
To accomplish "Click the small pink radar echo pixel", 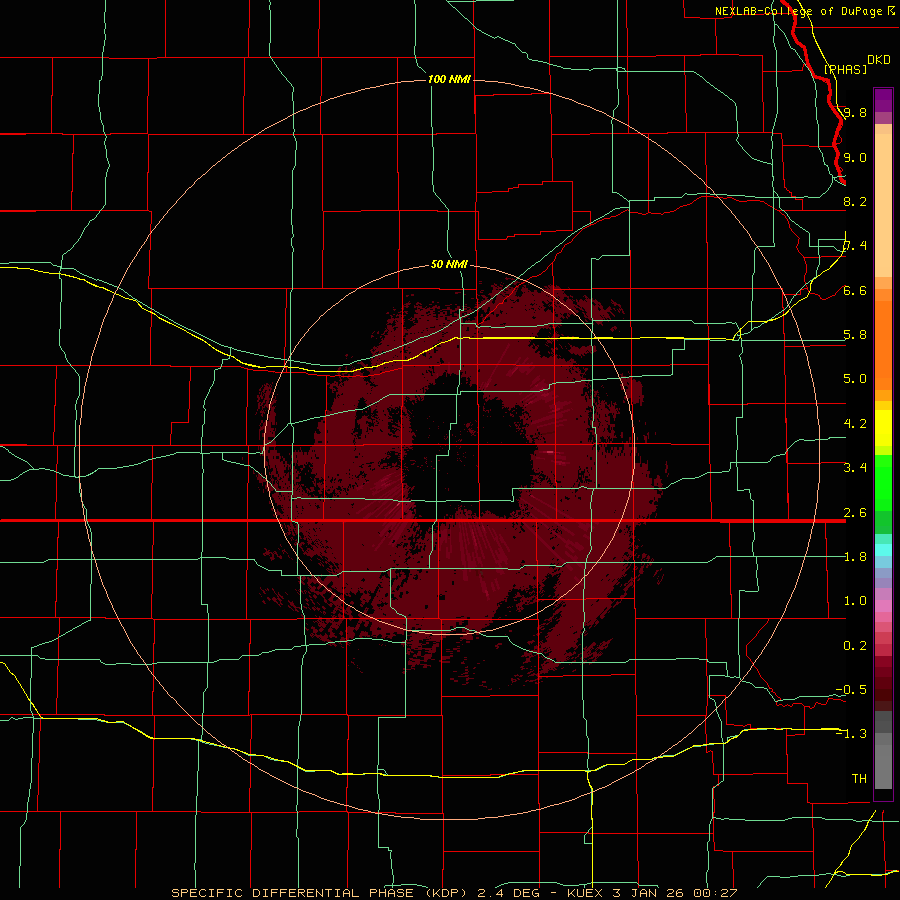I will click(x=550, y=452).
